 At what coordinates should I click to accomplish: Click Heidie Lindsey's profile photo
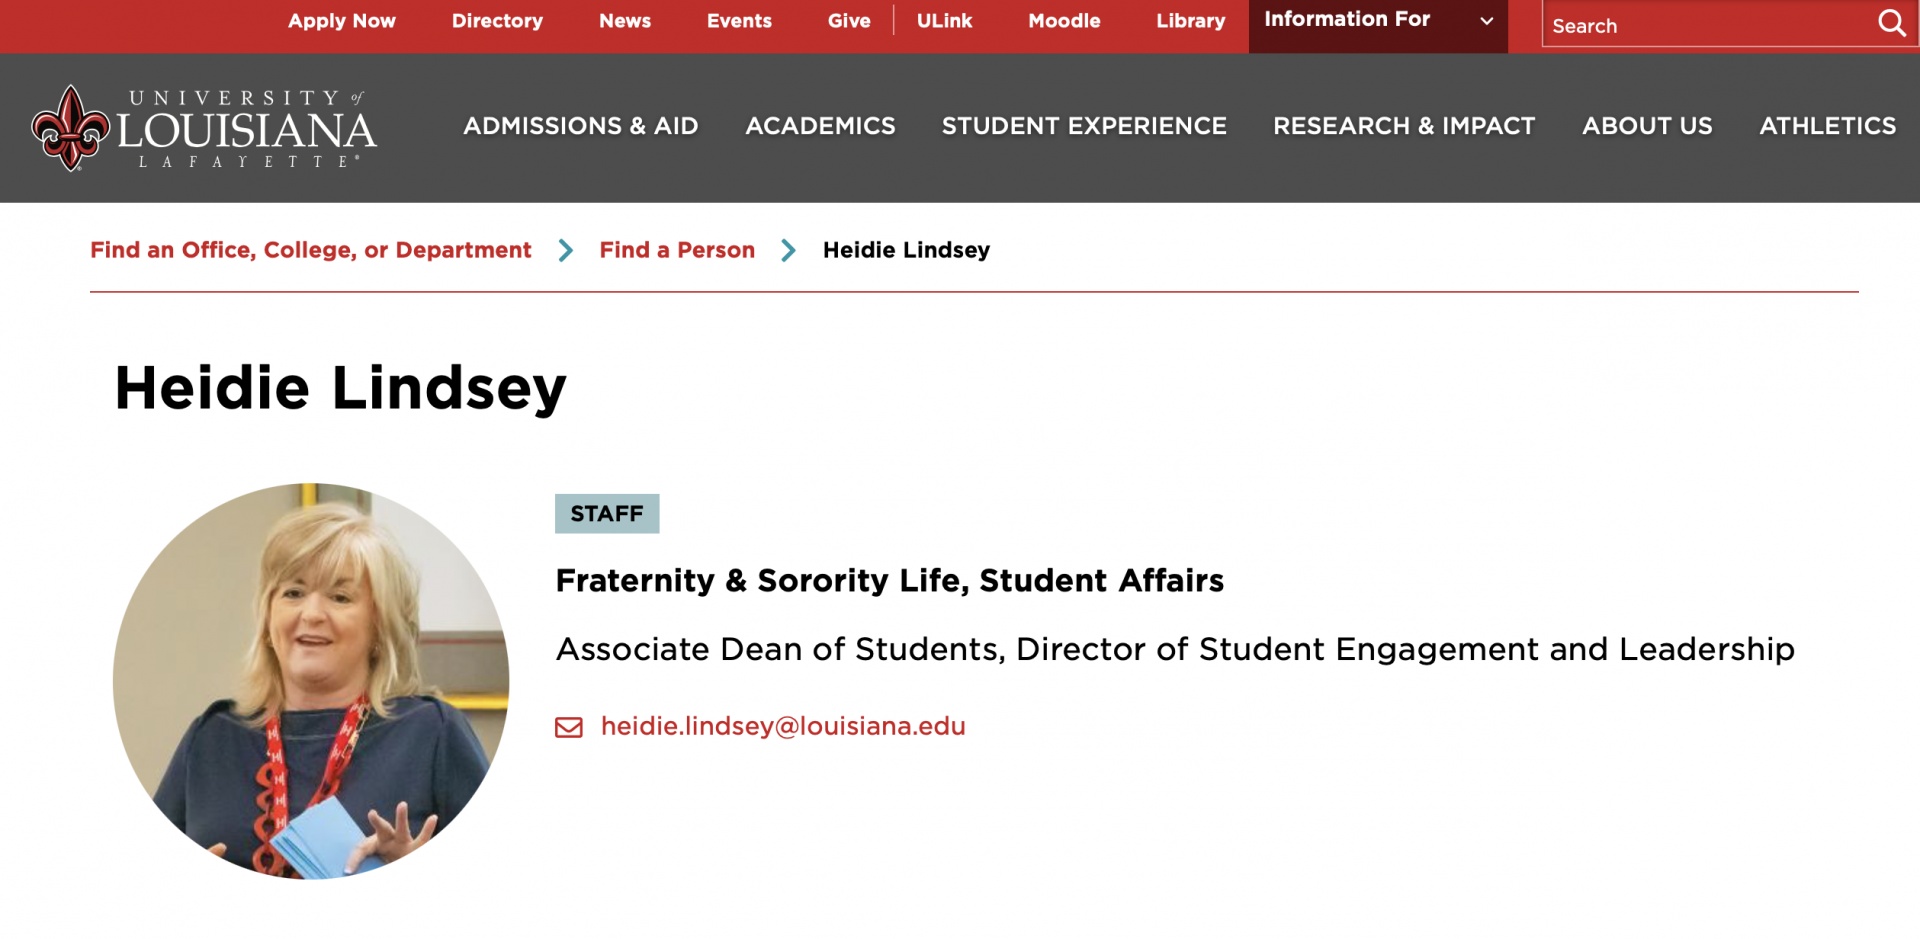pos(311,681)
